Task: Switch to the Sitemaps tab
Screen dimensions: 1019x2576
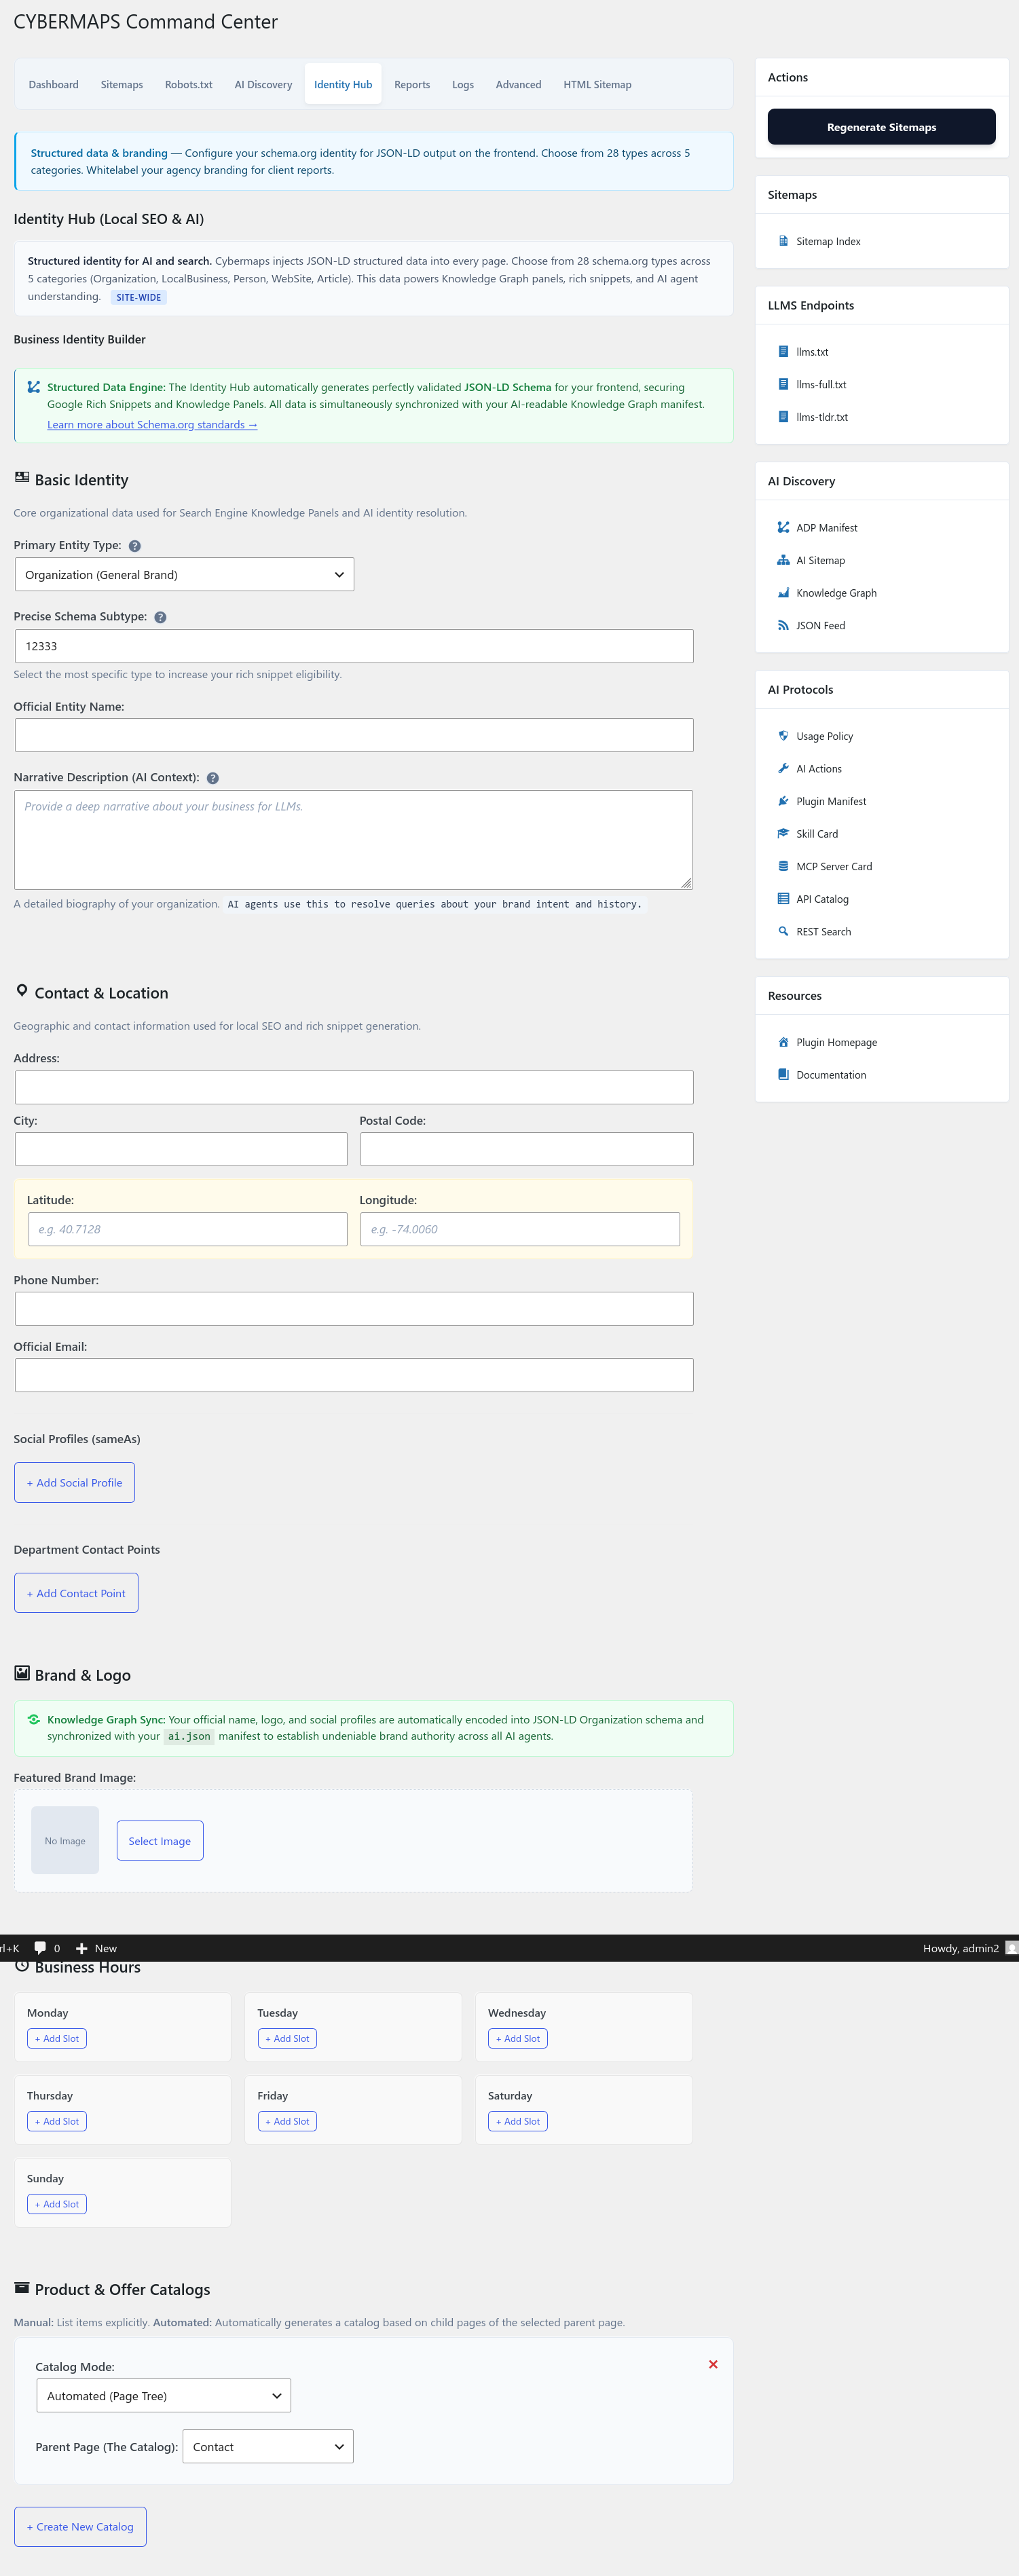Action: [122, 85]
